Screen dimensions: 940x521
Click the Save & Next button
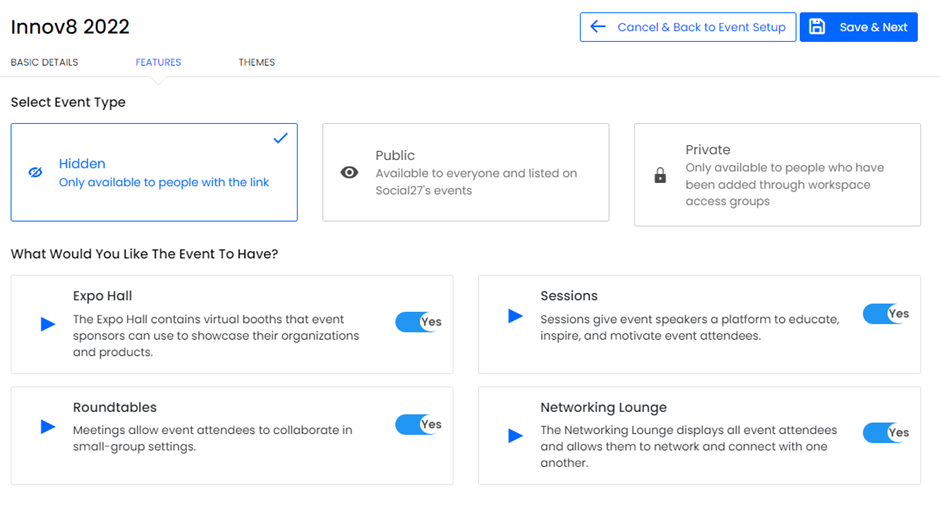(x=859, y=27)
